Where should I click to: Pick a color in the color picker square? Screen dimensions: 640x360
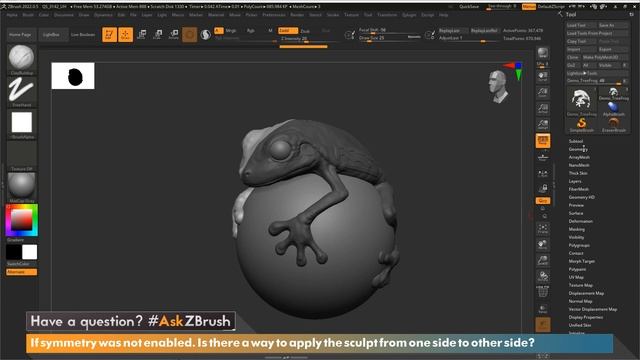[22, 220]
